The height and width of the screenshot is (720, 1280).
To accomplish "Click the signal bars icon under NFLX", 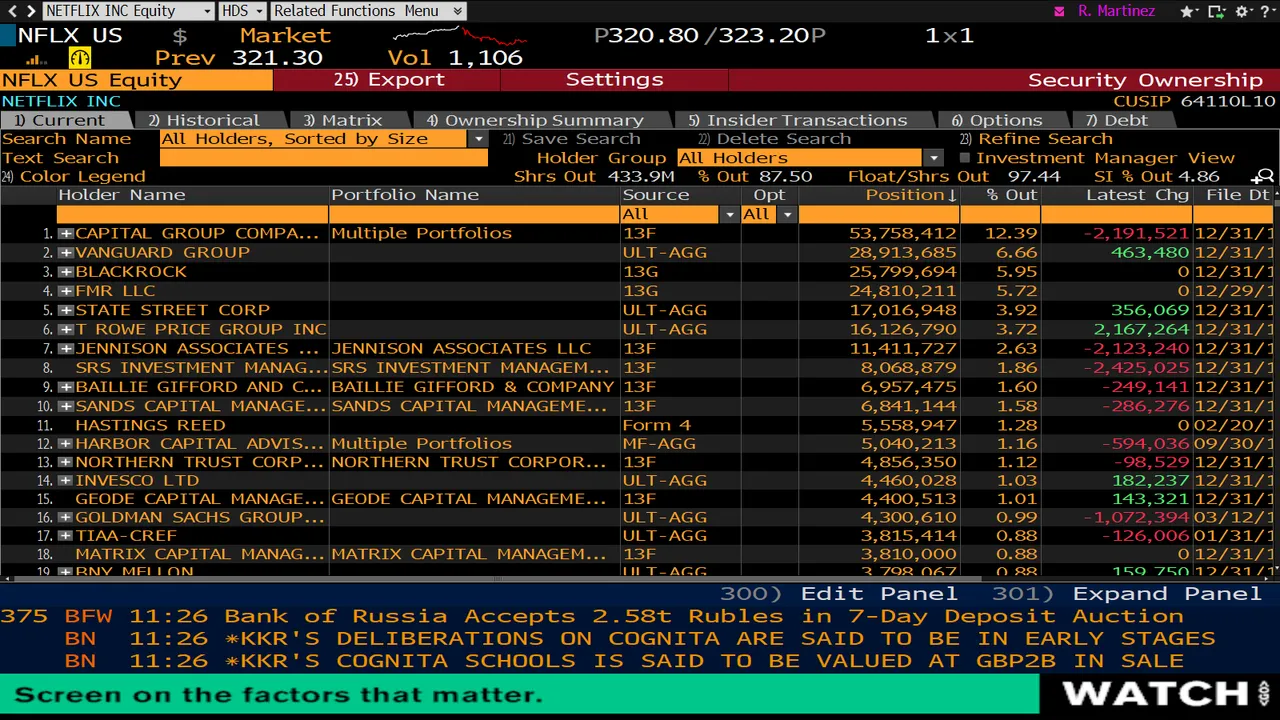I will (x=36, y=59).
